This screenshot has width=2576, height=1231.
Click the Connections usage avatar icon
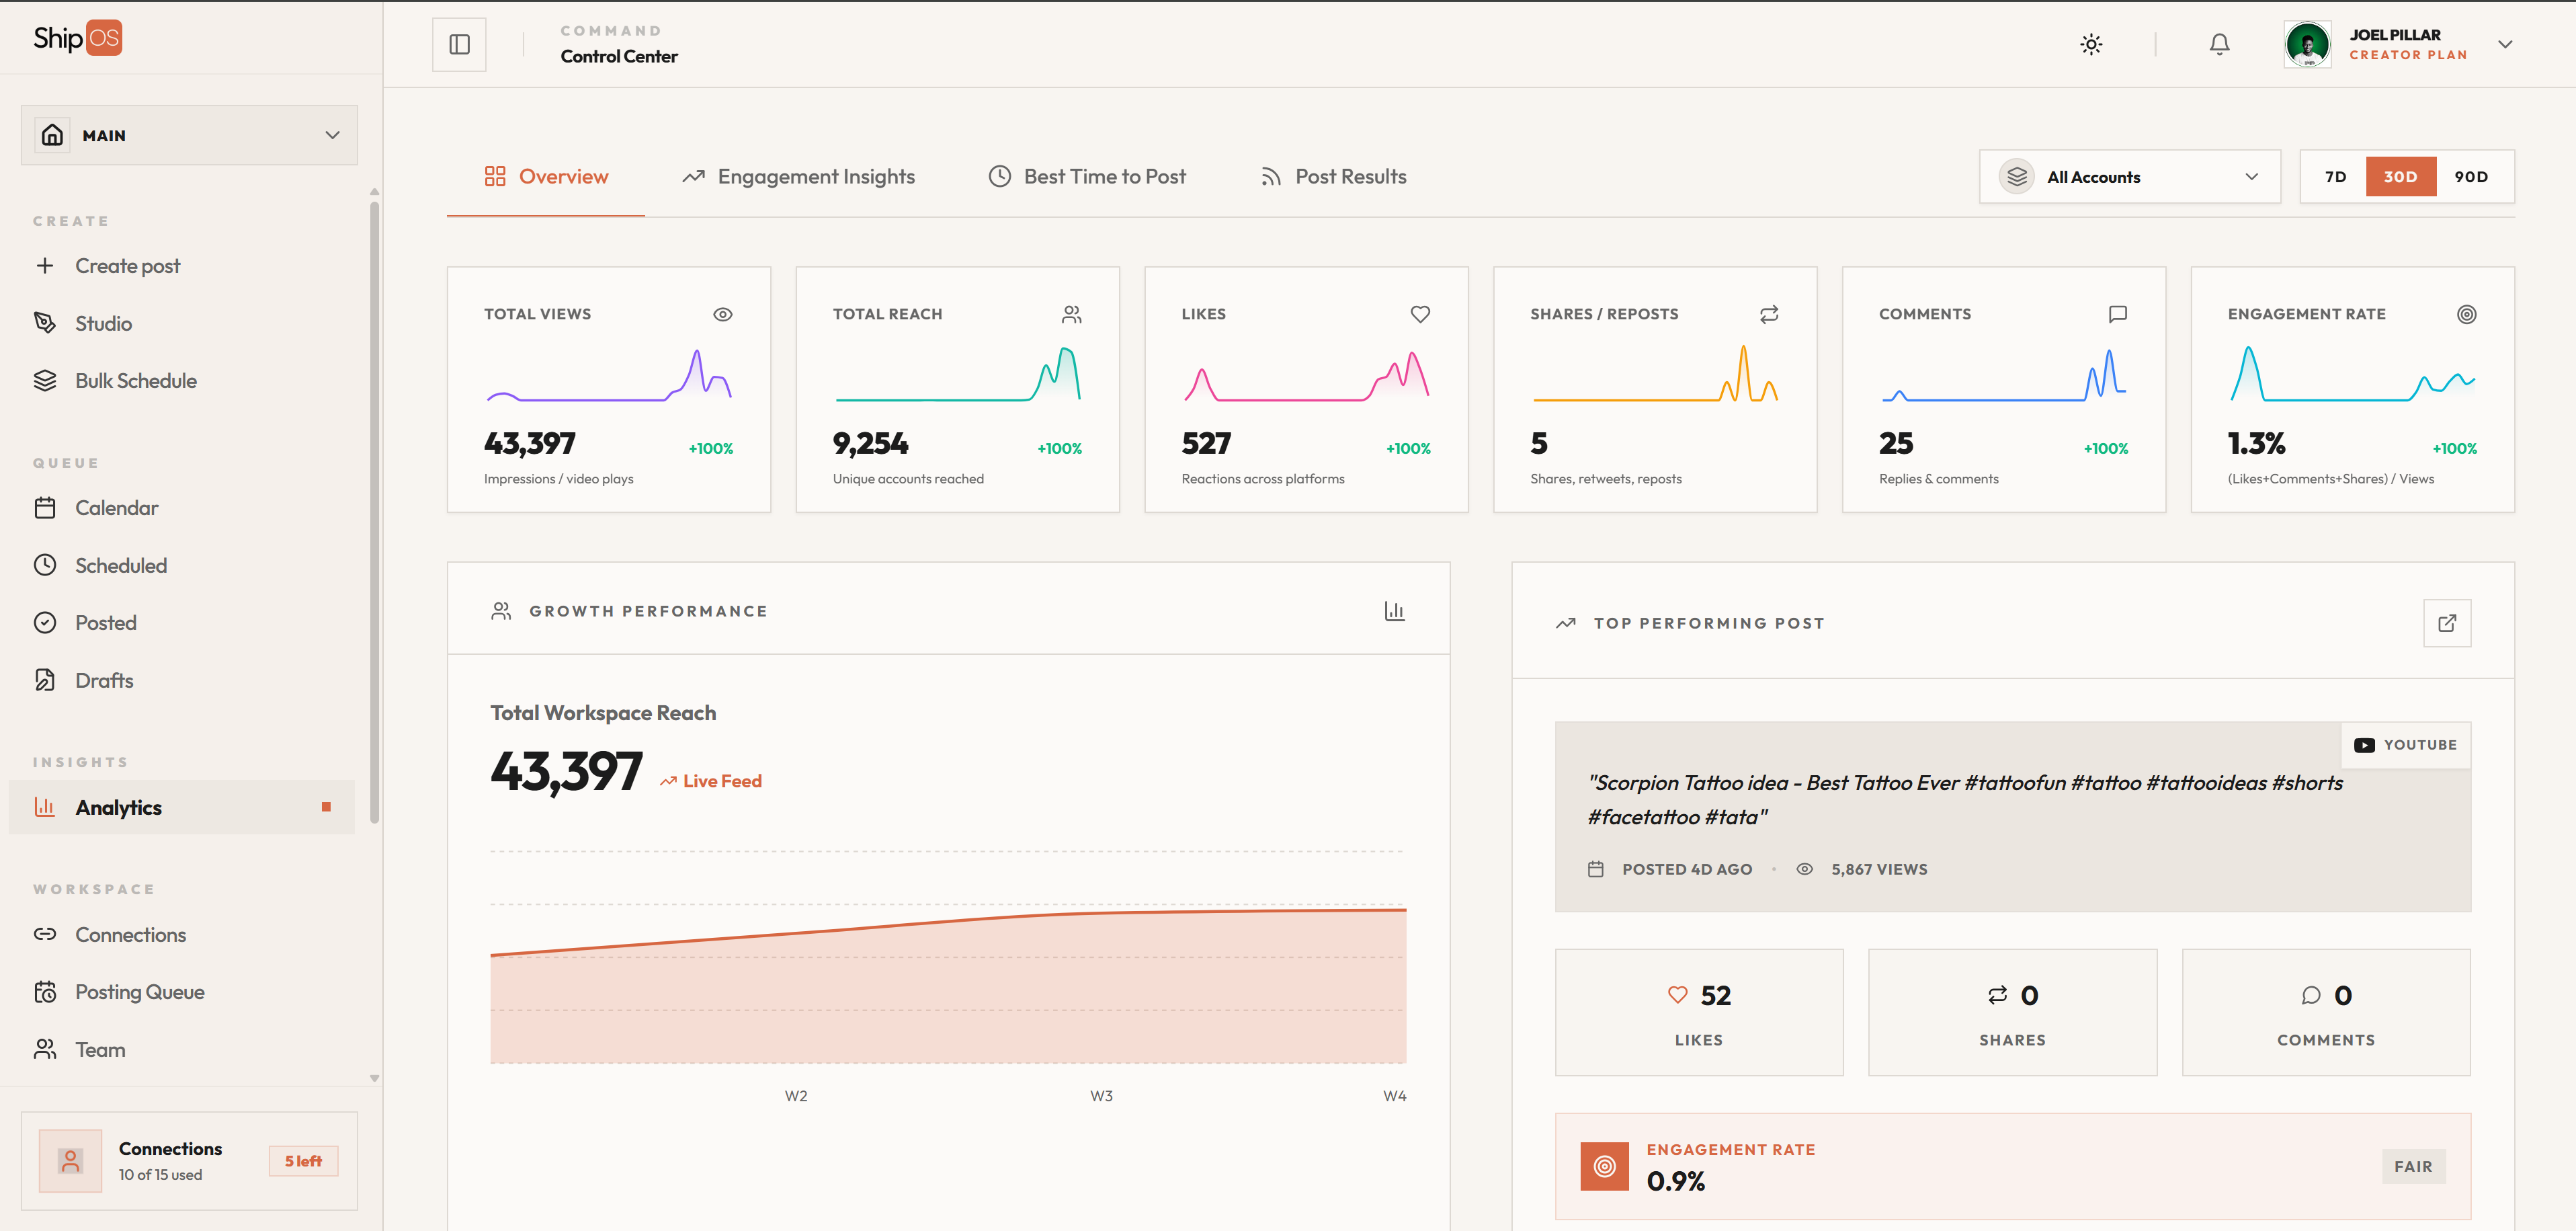point(70,1161)
